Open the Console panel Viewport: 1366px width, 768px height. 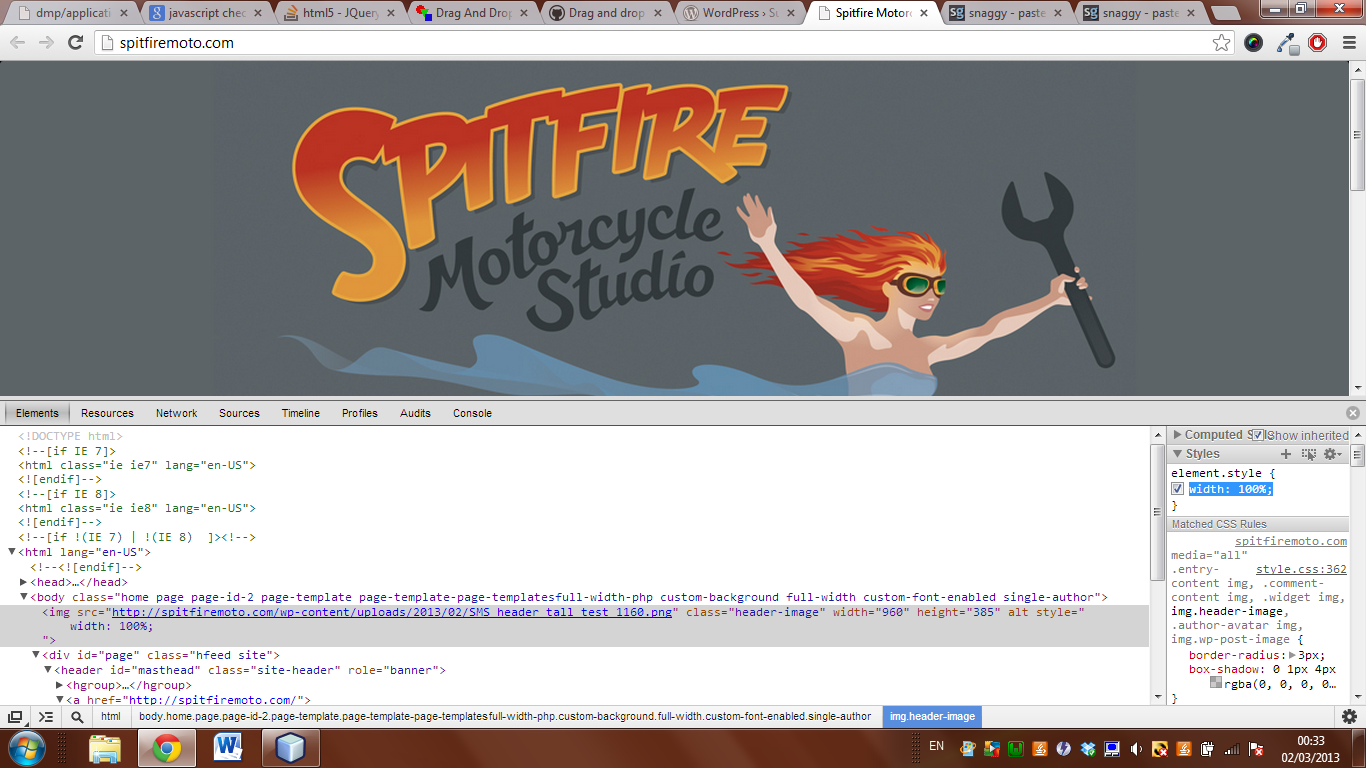click(x=472, y=413)
